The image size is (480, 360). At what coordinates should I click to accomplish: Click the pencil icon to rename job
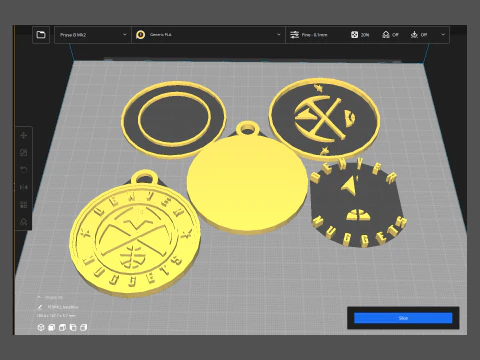pos(40,307)
